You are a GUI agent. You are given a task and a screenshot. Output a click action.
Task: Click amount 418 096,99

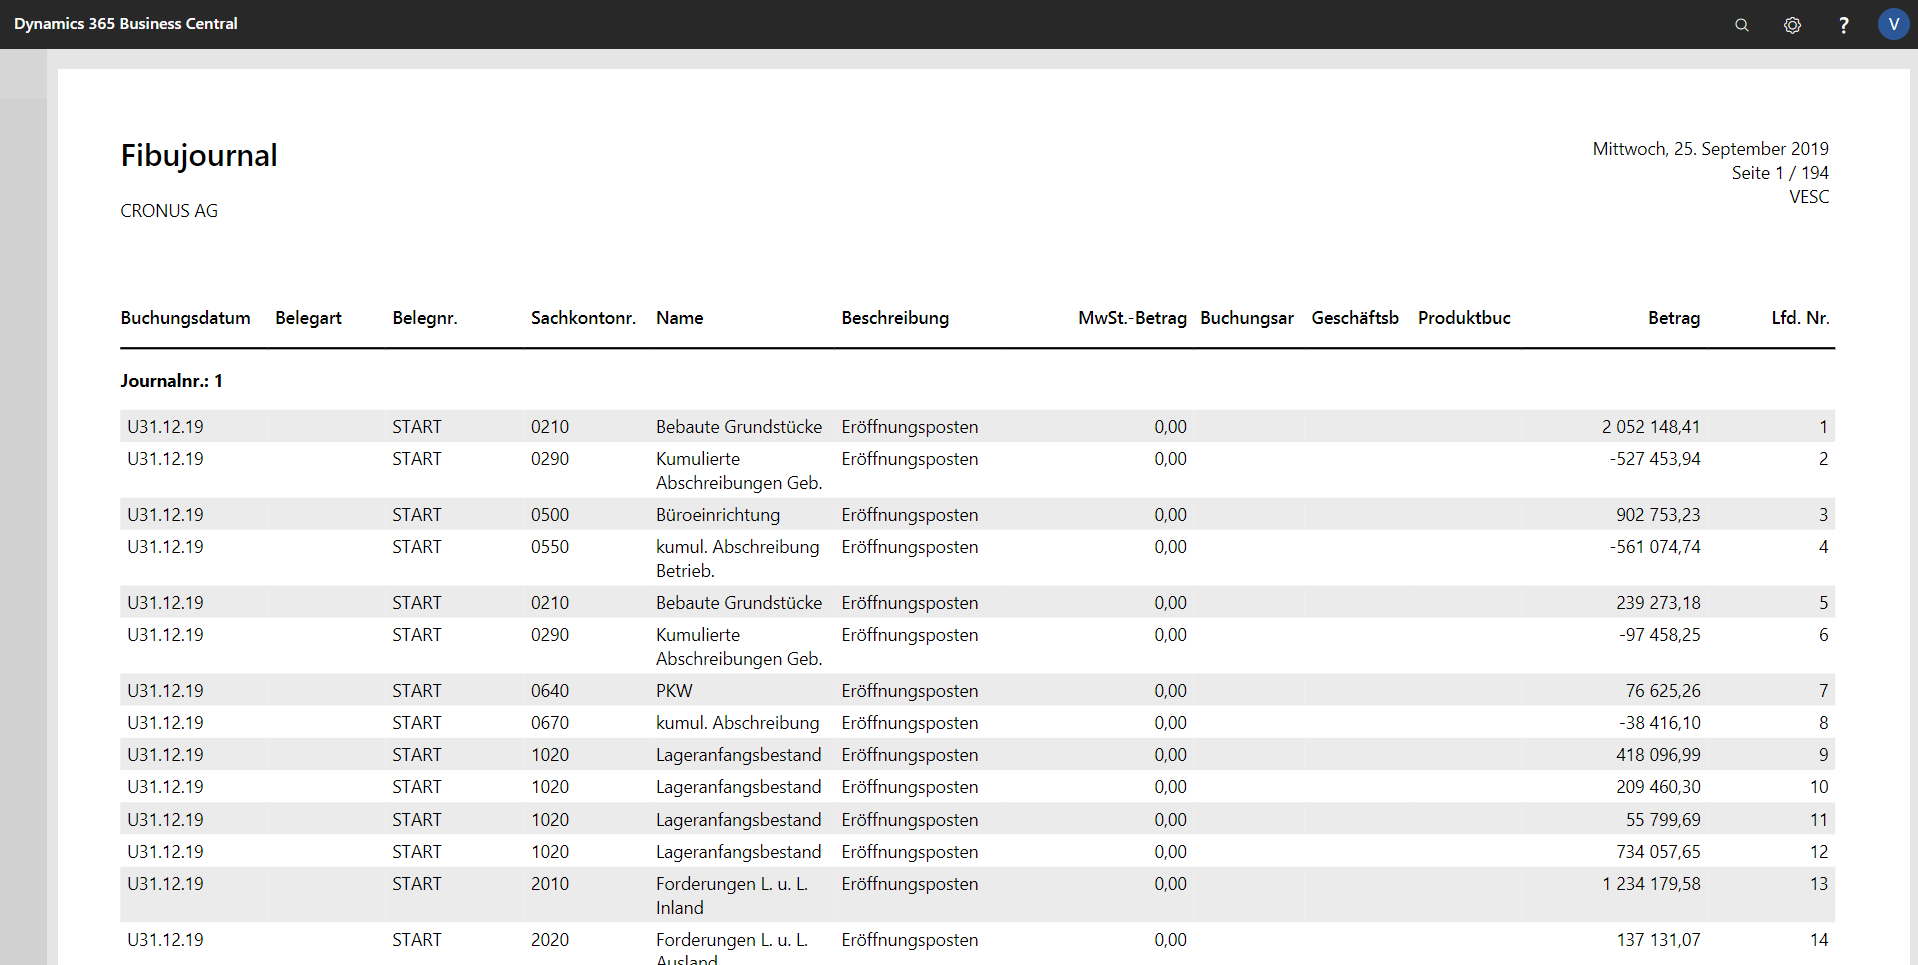click(x=1658, y=755)
